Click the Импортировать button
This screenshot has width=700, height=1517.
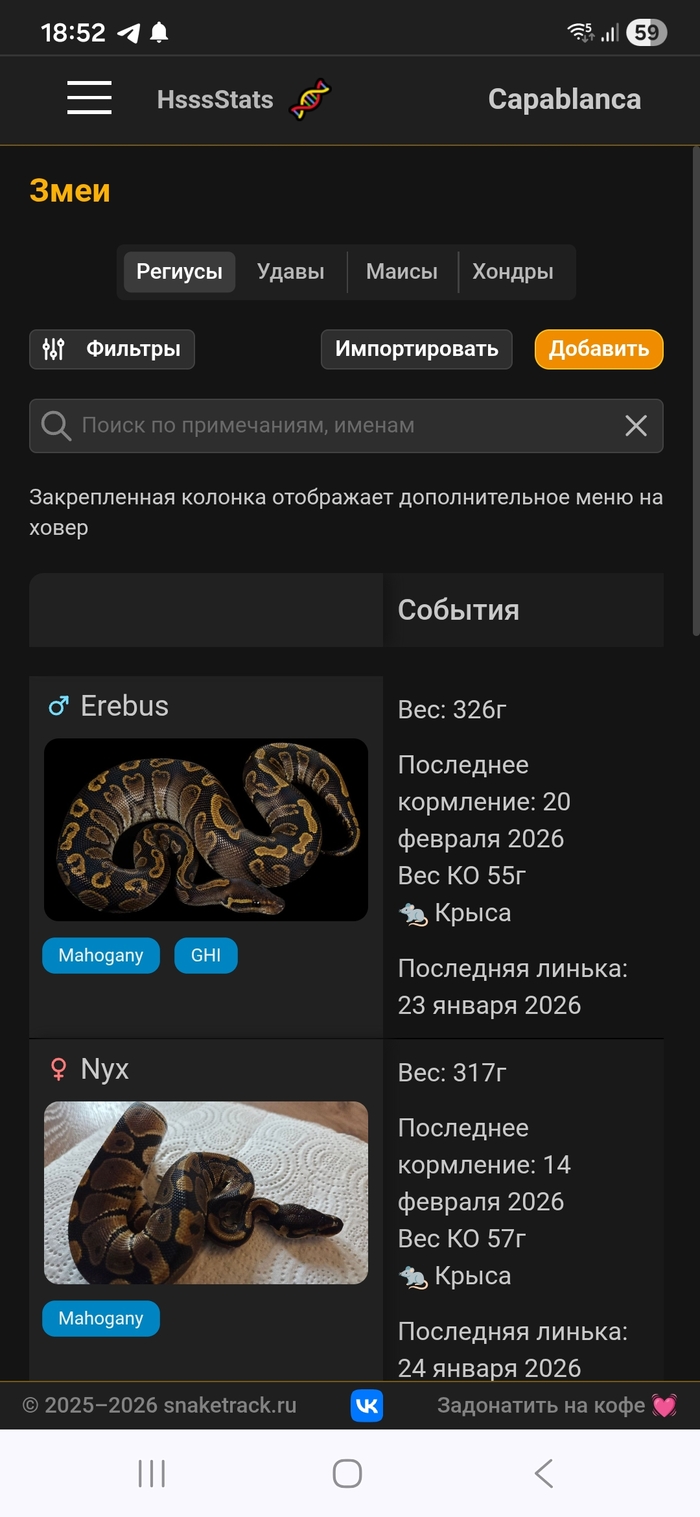coord(416,349)
